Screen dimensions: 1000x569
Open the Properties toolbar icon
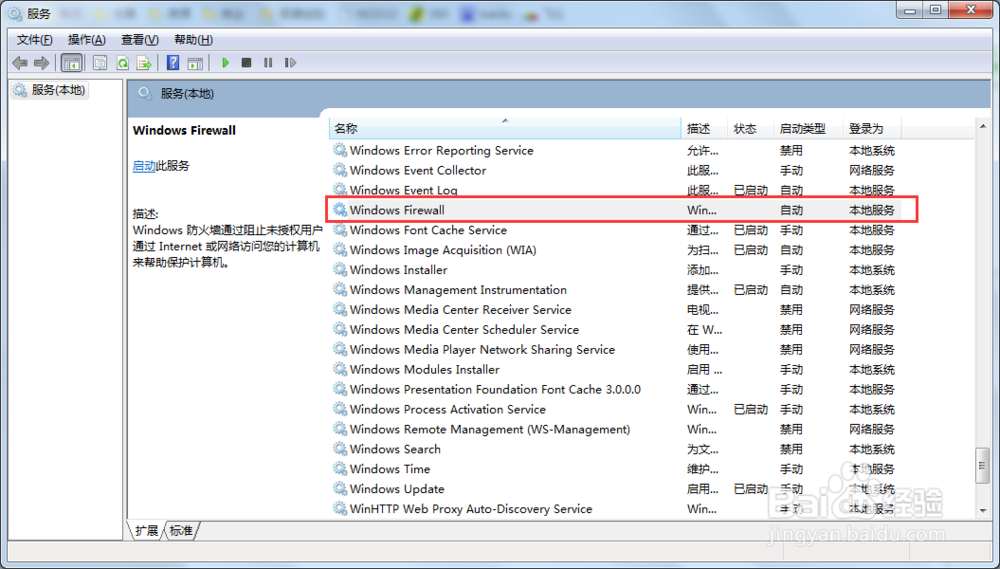point(100,63)
